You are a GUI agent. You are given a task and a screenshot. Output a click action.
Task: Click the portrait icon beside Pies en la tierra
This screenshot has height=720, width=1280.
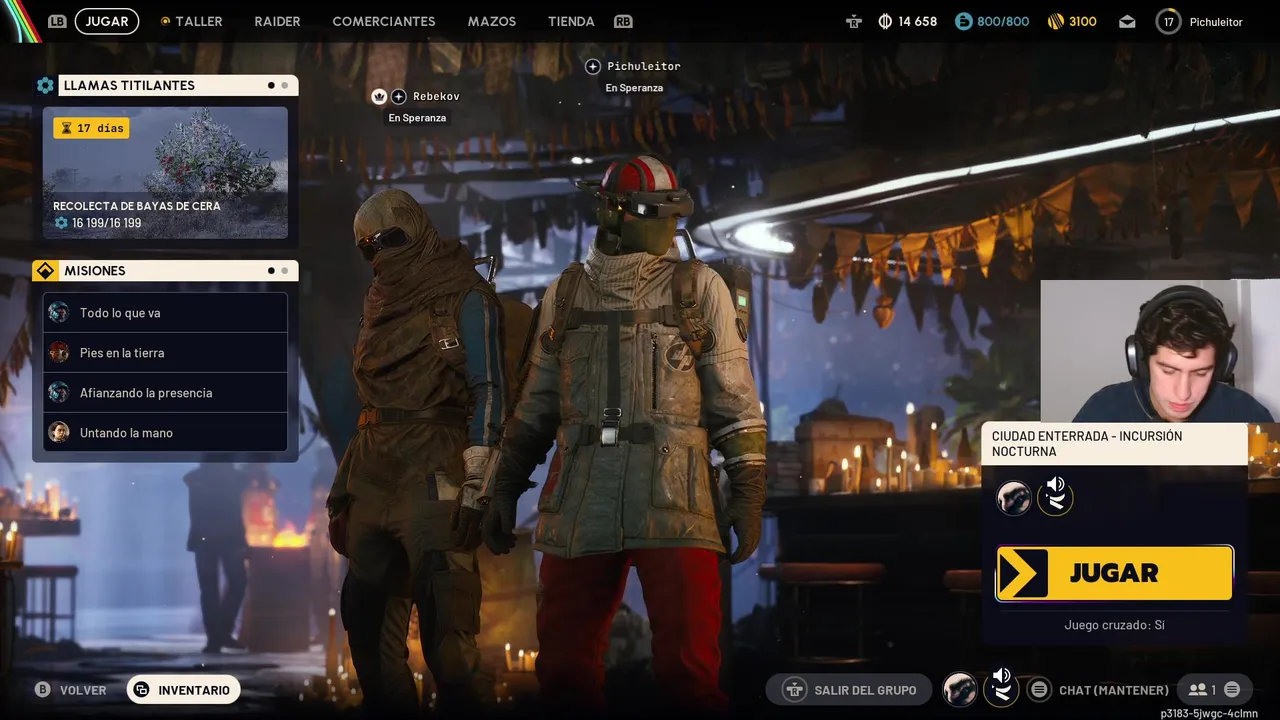point(59,352)
